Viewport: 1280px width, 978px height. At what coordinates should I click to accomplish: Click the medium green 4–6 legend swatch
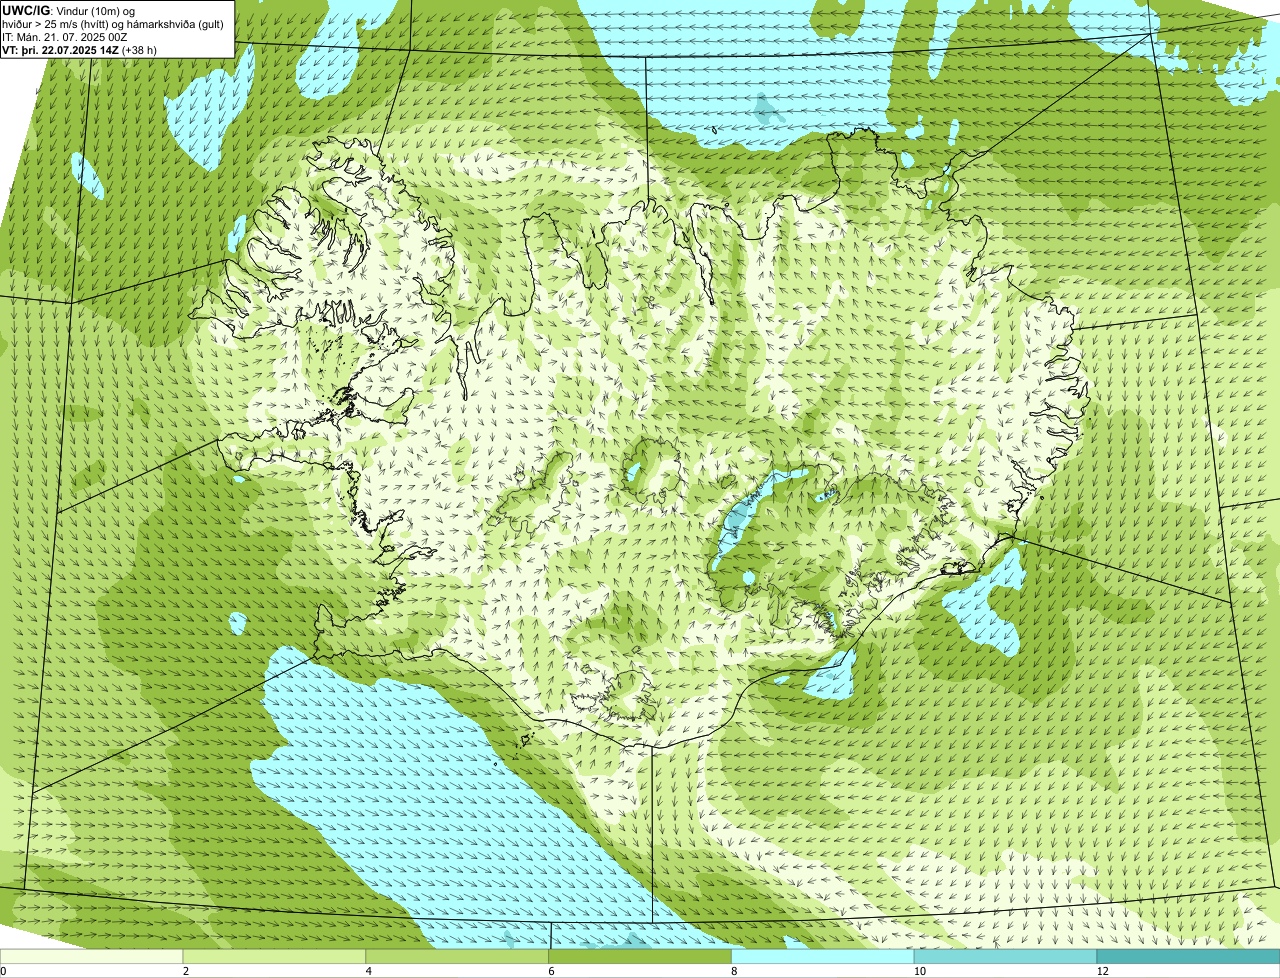coord(458,956)
